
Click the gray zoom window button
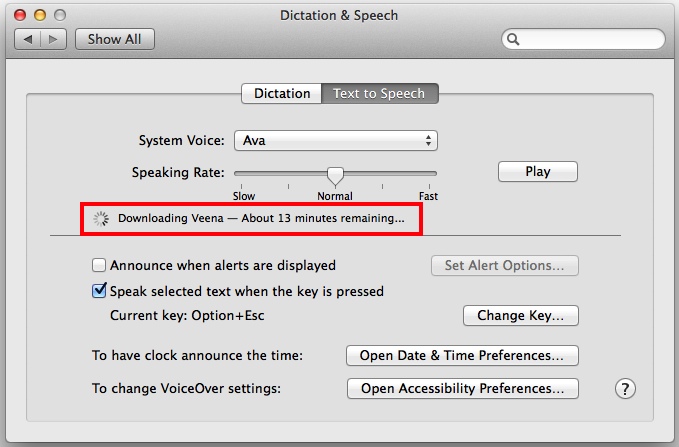[x=60, y=15]
